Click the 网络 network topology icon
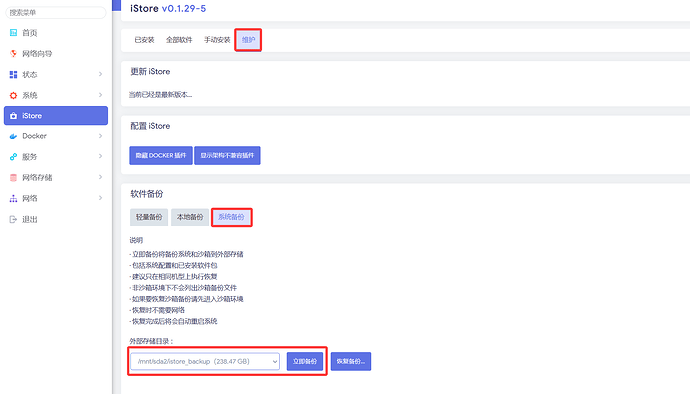This screenshot has height=394, width=690. (x=13, y=199)
